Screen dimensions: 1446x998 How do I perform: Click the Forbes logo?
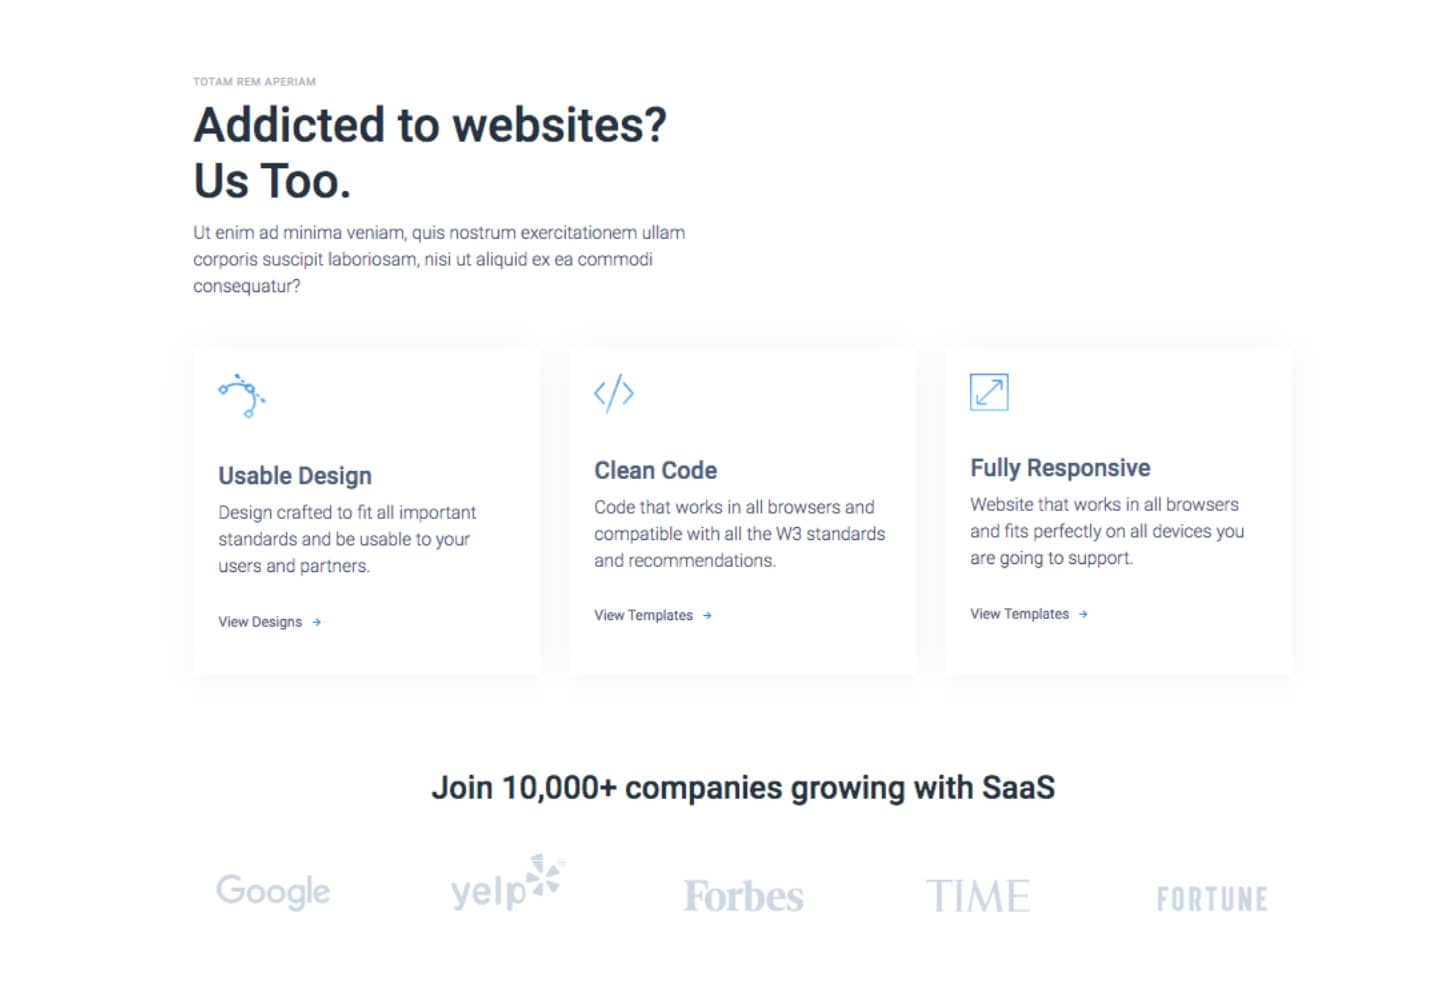743,896
